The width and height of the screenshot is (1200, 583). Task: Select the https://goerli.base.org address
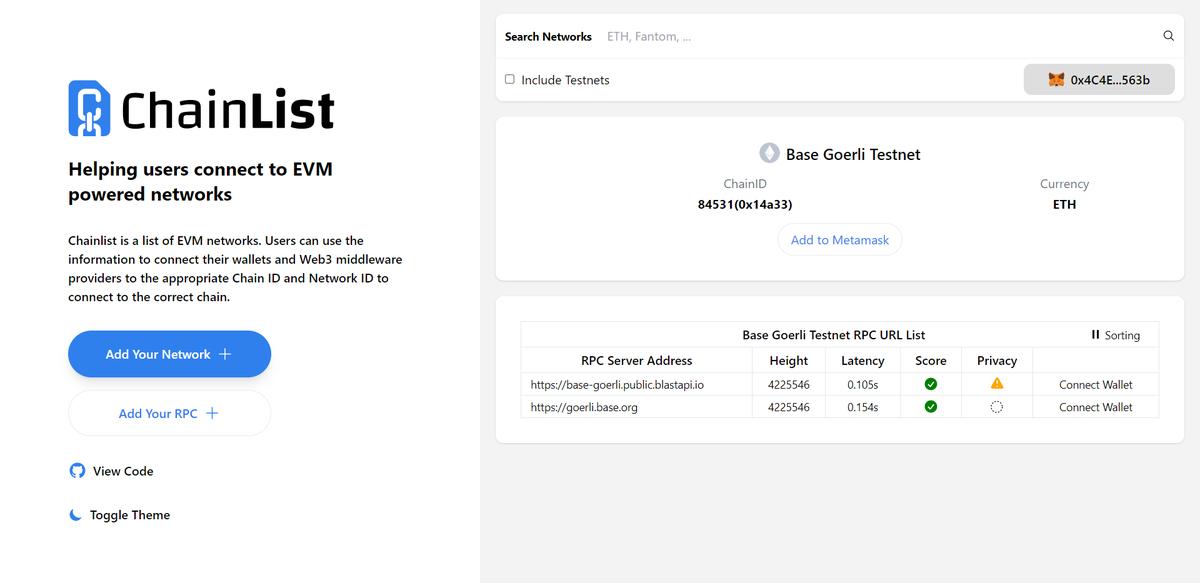pyautogui.click(x=584, y=407)
